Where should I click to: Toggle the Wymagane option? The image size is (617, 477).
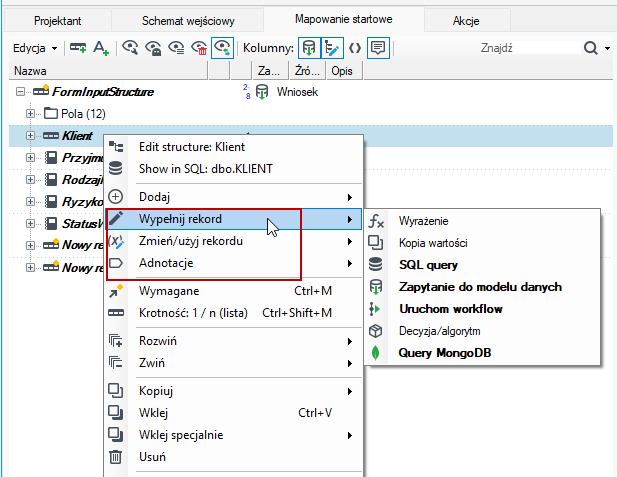coord(234,291)
